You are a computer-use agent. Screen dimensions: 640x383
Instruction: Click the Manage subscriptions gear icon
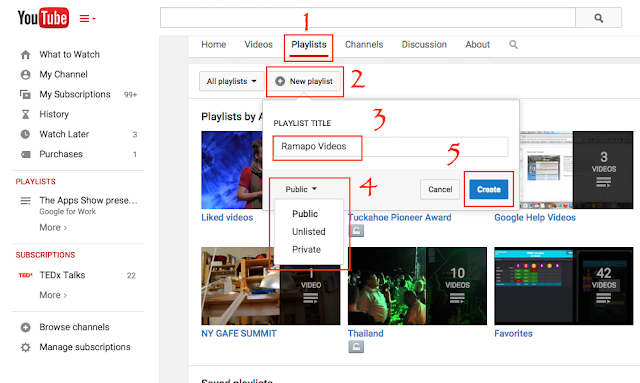25,347
